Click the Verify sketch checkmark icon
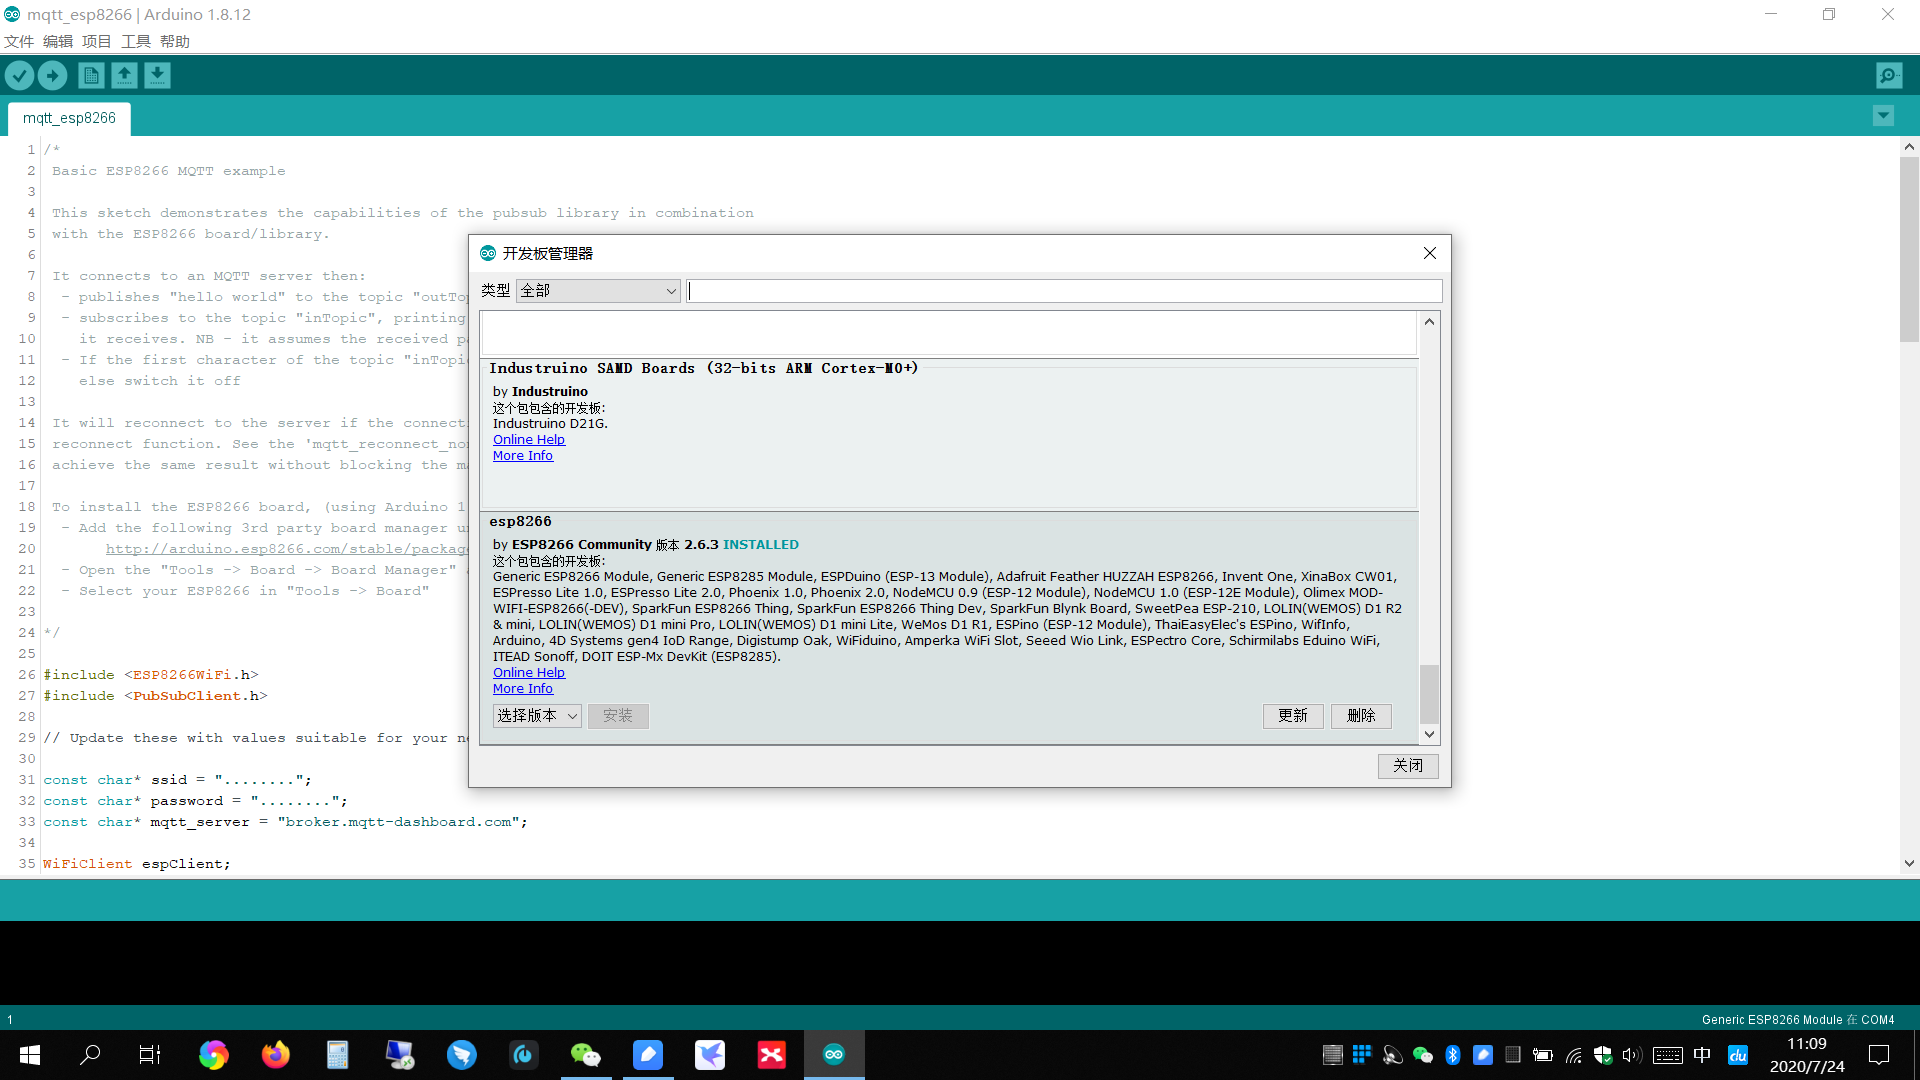 (x=19, y=75)
